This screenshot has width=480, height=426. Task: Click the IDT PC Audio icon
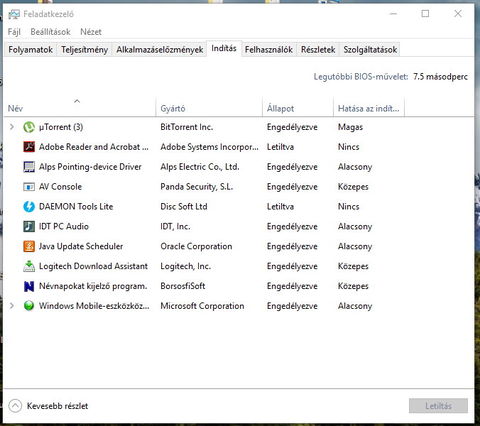pyautogui.click(x=29, y=226)
